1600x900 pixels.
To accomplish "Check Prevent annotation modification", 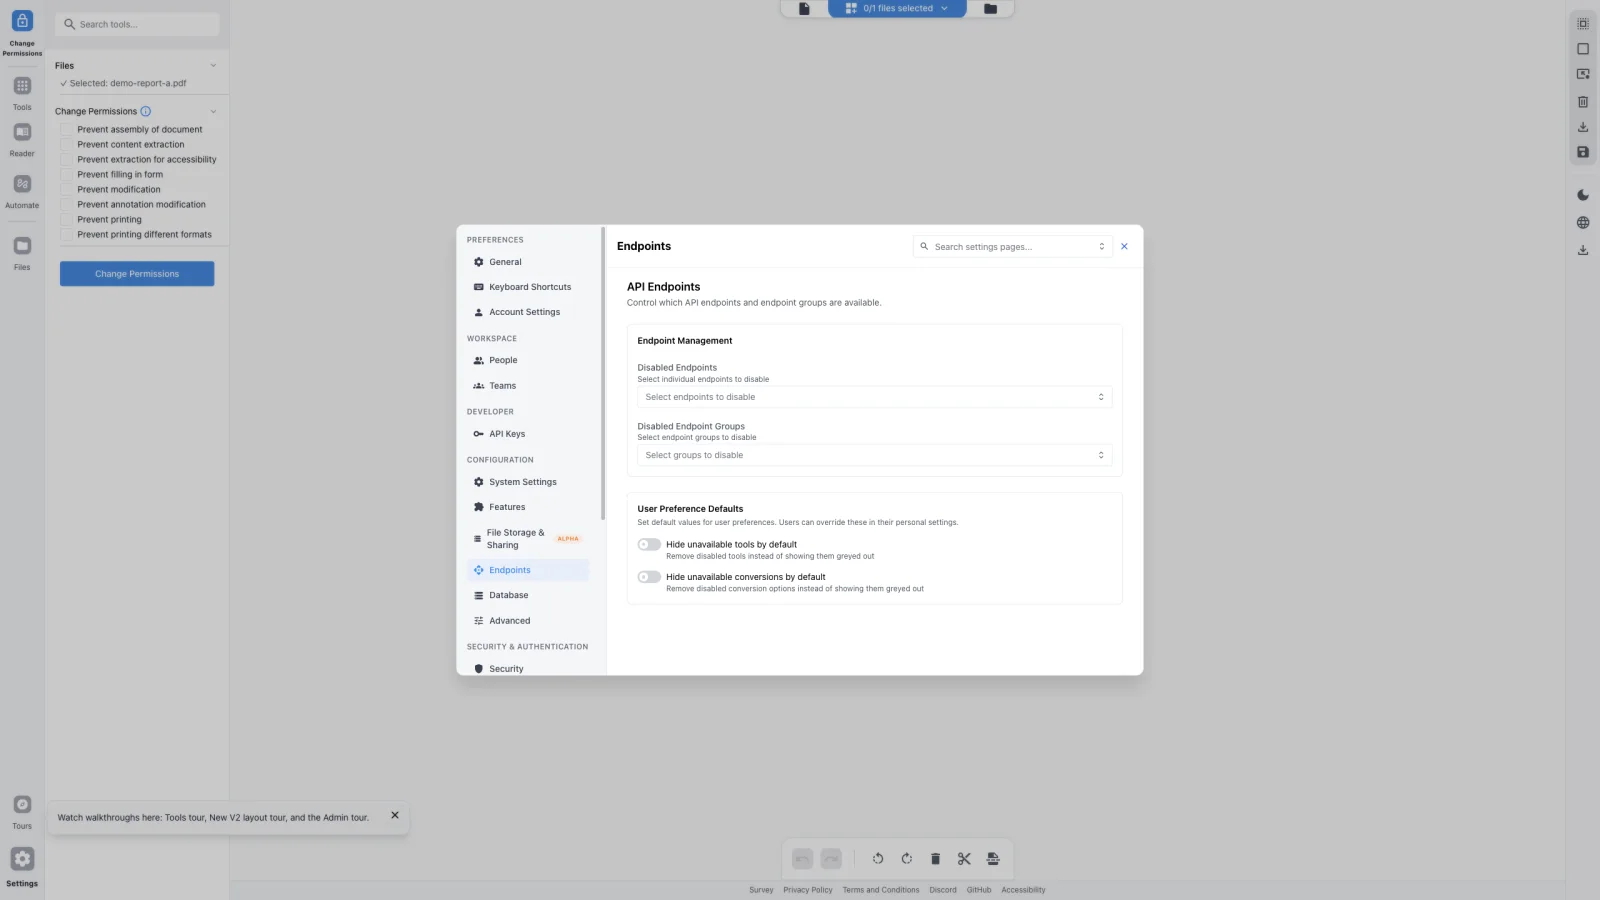I will point(67,204).
